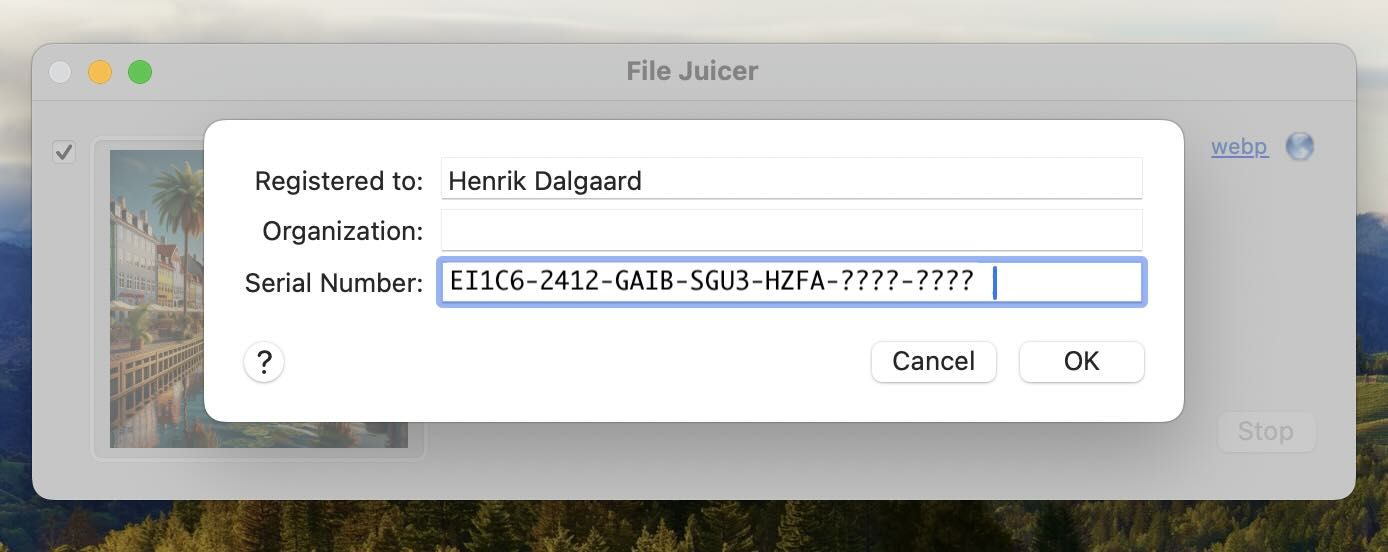Focus the empty Organization field
The width and height of the screenshot is (1388, 552).
pyautogui.click(x=791, y=230)
